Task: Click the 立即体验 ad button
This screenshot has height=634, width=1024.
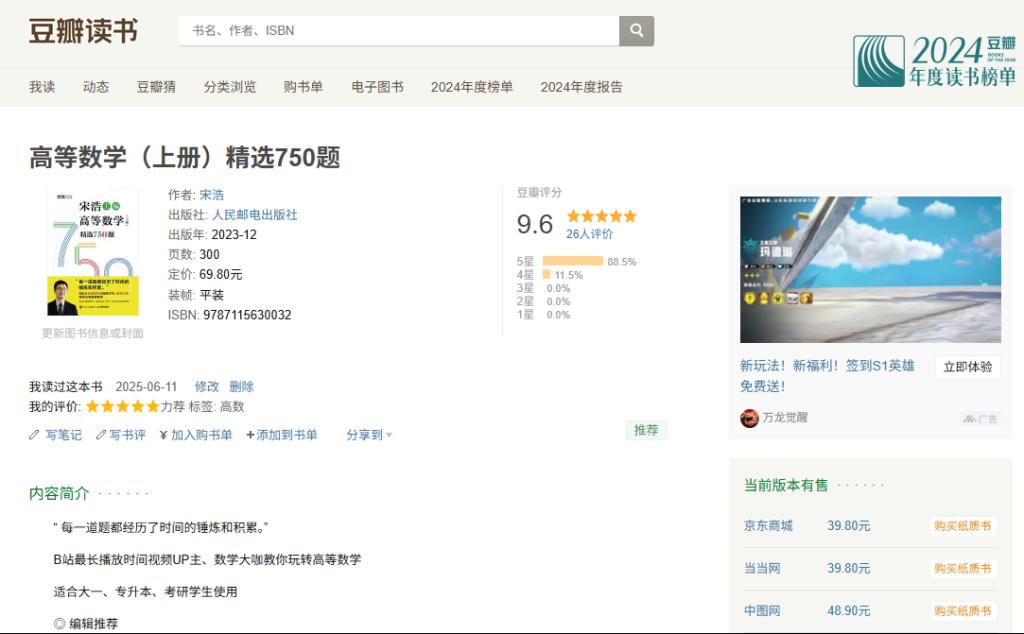Action: click(x=968, y=367)
